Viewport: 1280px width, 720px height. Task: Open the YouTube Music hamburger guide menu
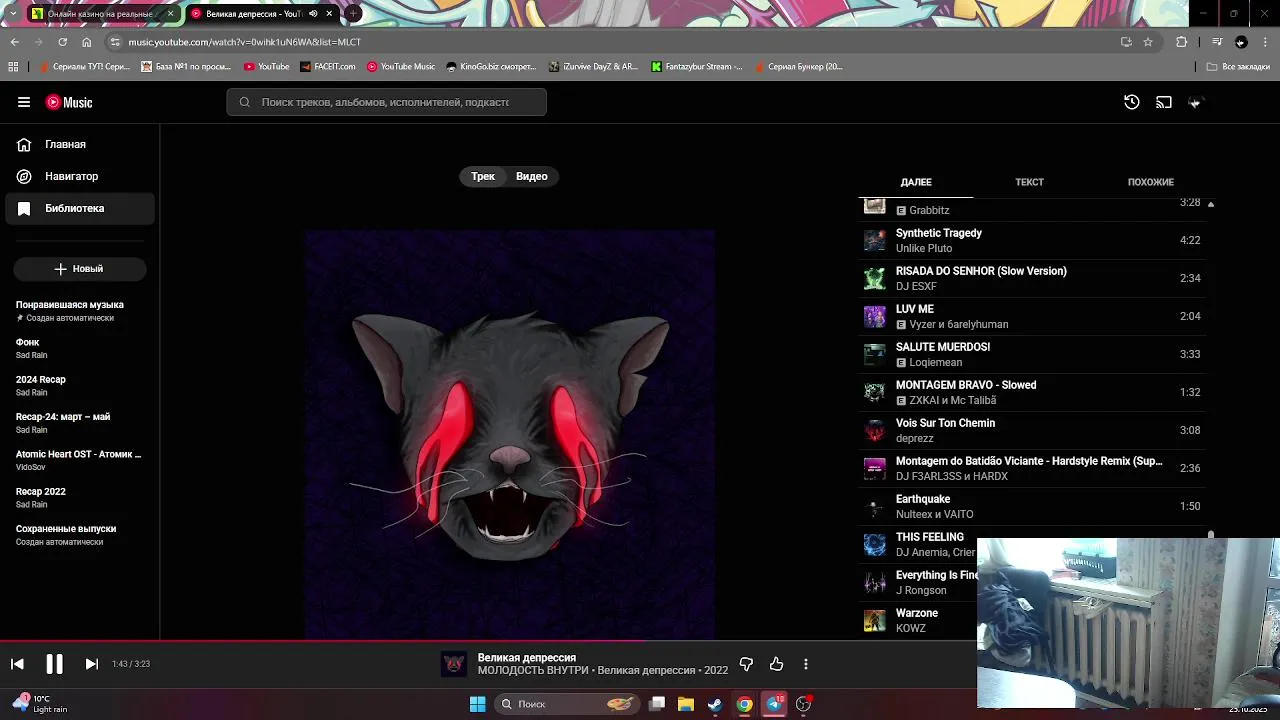click(x=24, y=102)
